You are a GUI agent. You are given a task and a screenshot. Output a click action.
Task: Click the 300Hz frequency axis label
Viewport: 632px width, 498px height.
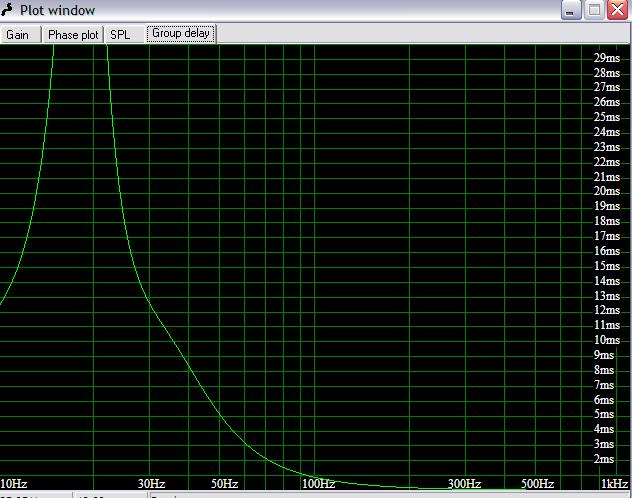pos(465,483)
